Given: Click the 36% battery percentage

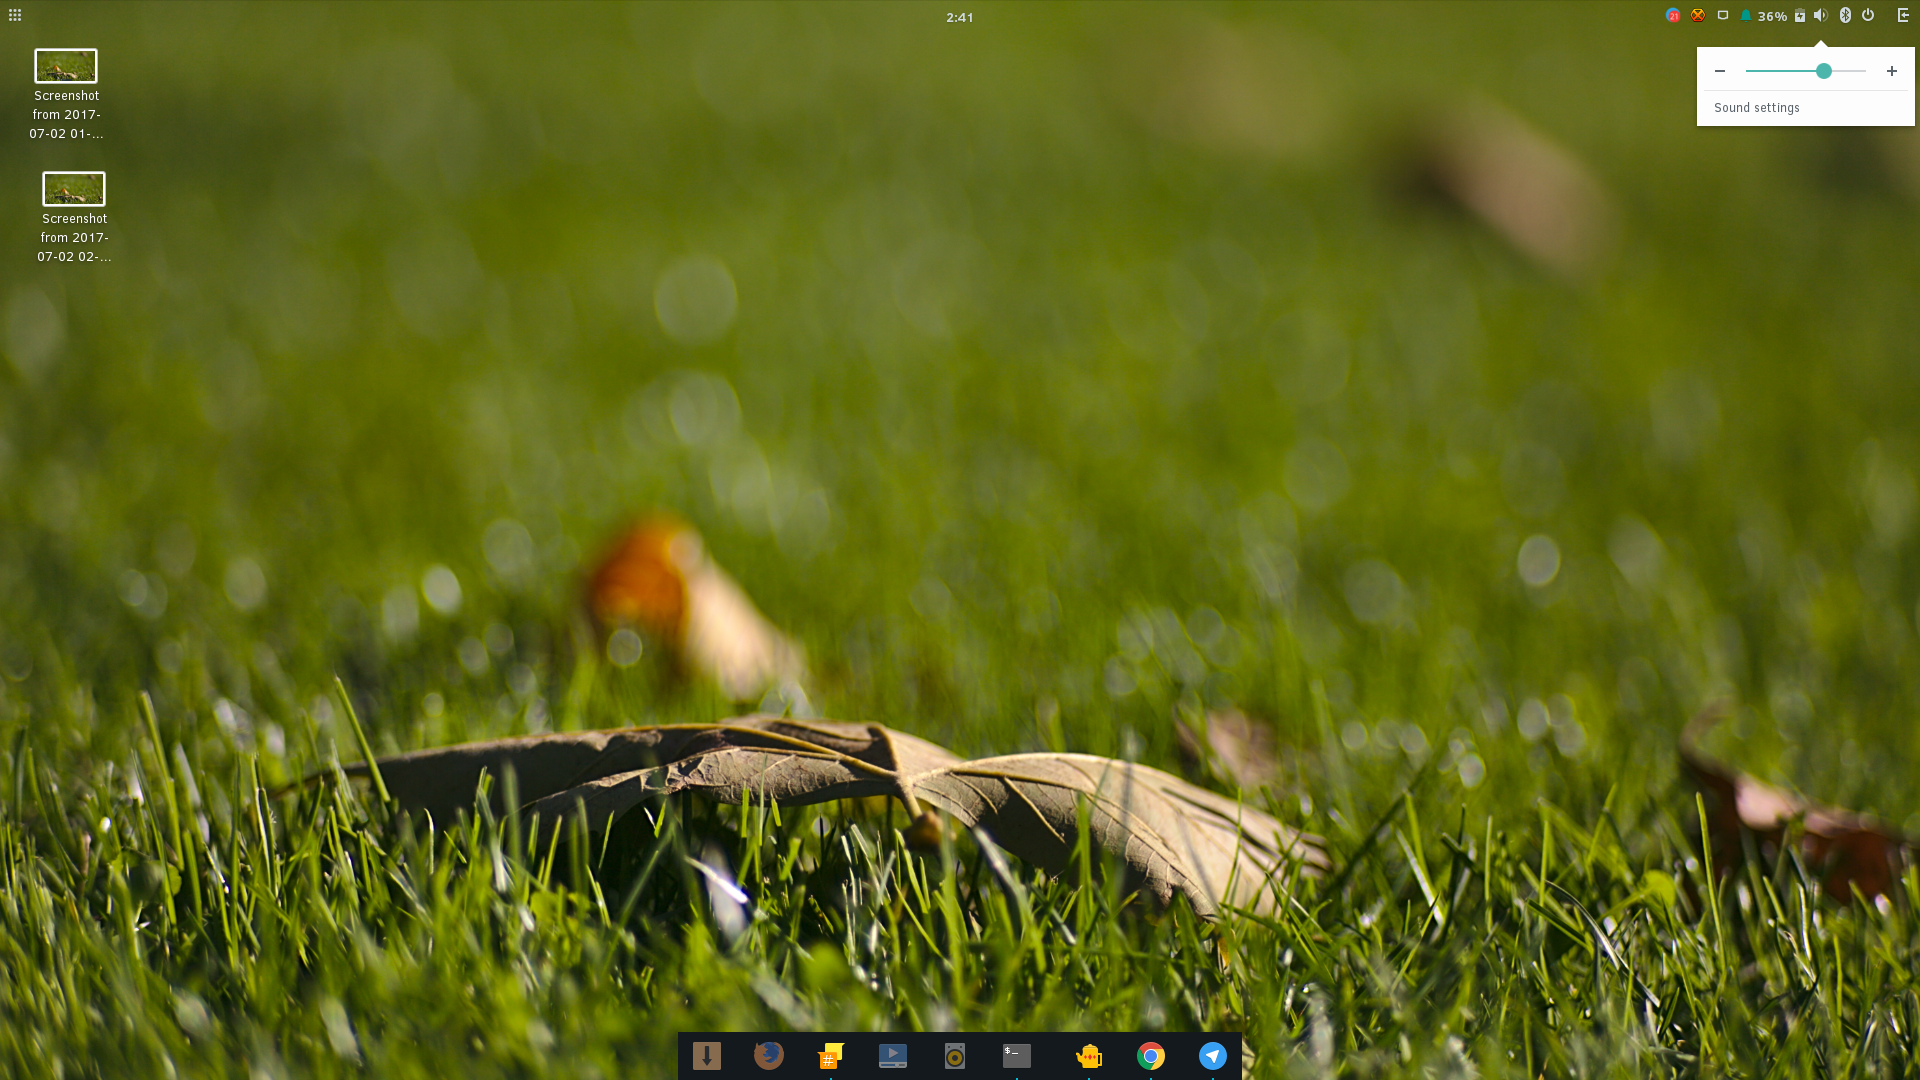Looking at the screenshot, I should coord(1772,16).
